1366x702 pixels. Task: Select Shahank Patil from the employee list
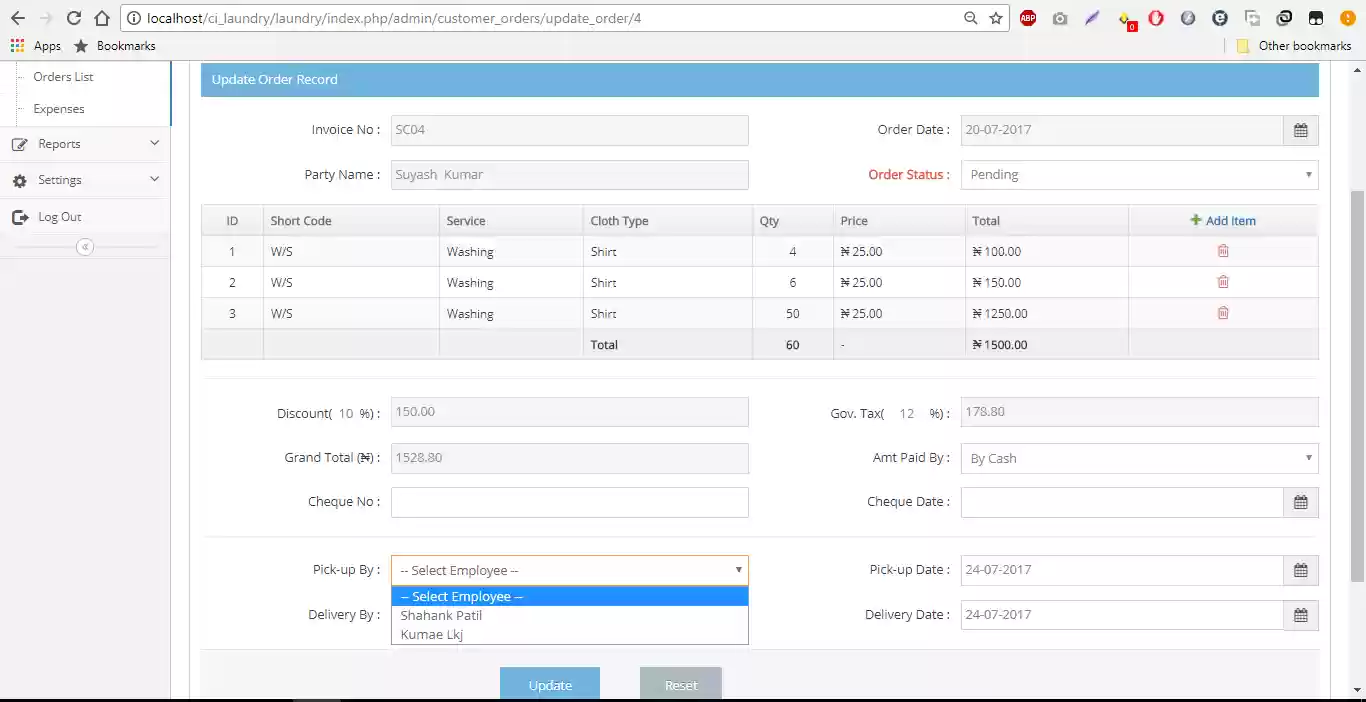point(441,615)
